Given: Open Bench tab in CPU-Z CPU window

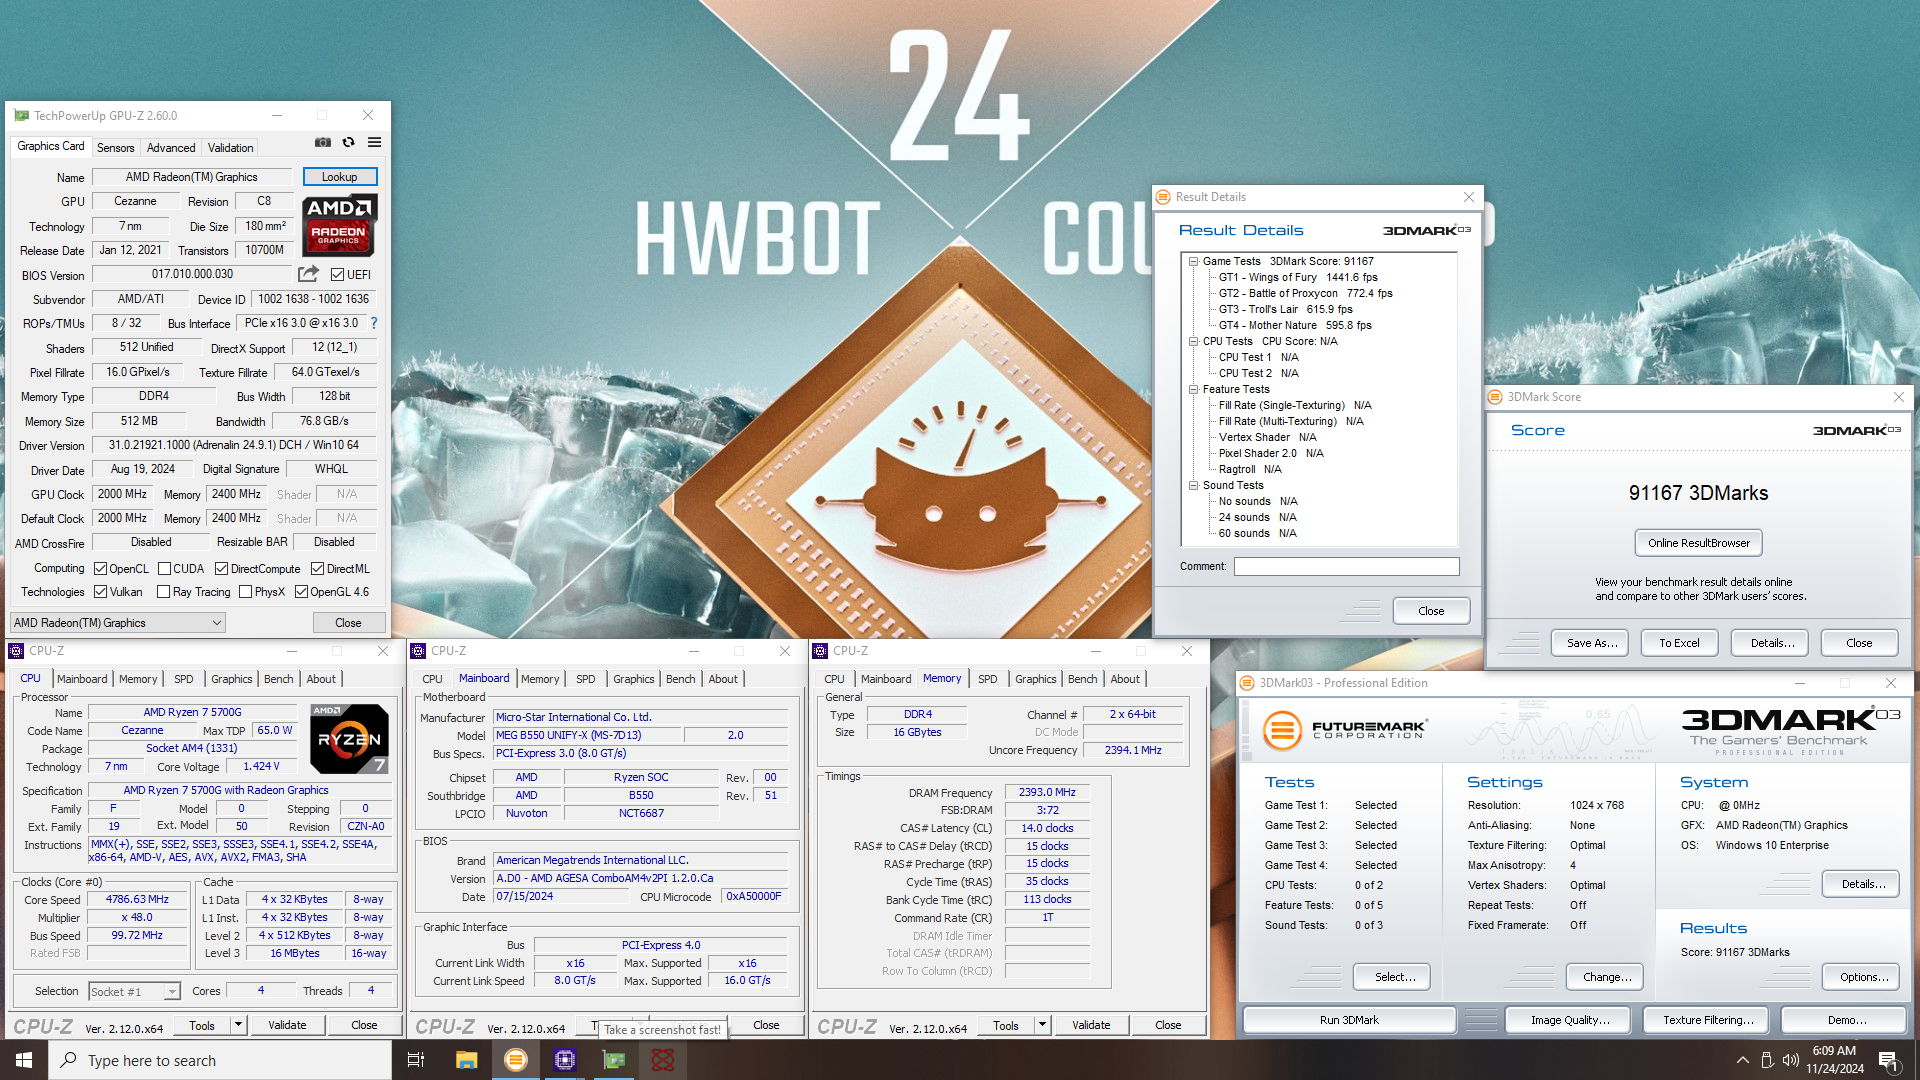Looking at the screenshot, I should point(278,679).
